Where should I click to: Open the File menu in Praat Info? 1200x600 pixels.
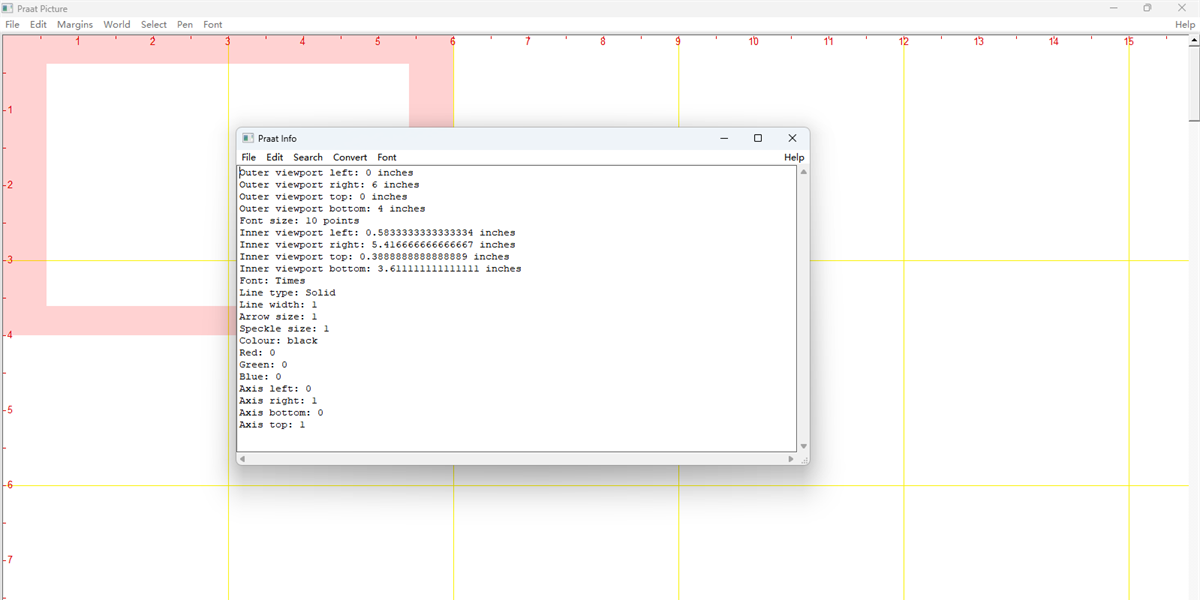point(248,157)
